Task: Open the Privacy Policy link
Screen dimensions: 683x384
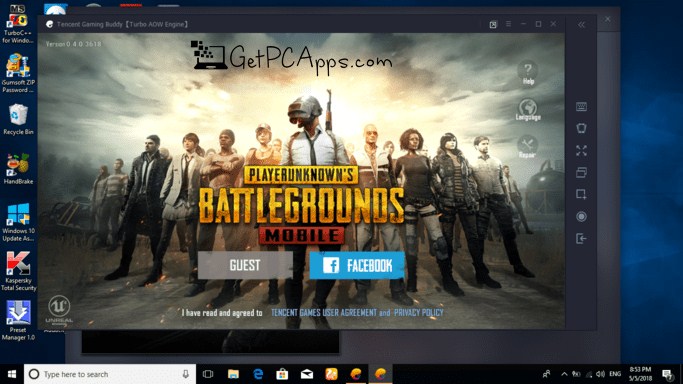Action: pos(419,313)
